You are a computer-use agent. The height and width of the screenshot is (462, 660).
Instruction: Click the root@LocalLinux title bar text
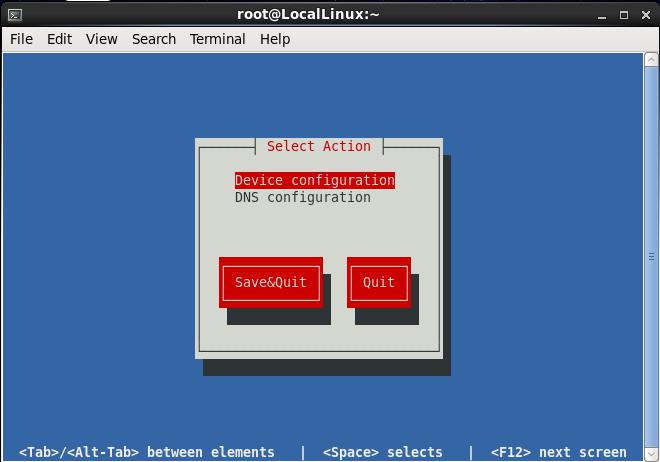tap(308, 14)
